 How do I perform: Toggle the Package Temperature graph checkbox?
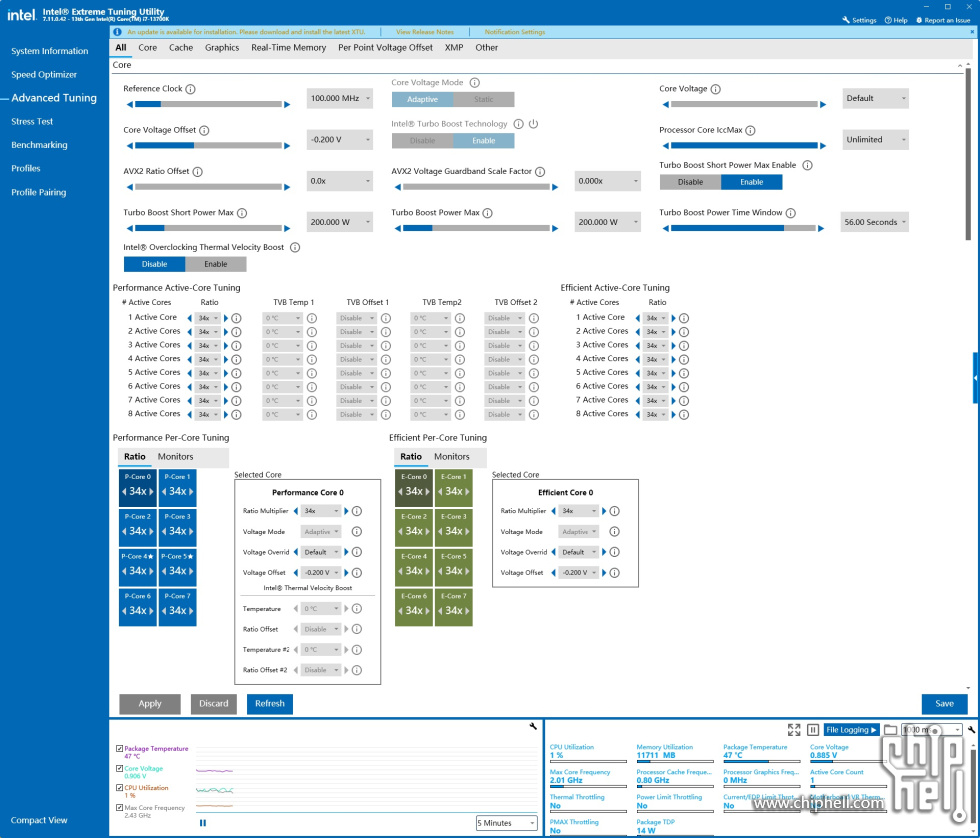tap(119, 749)
